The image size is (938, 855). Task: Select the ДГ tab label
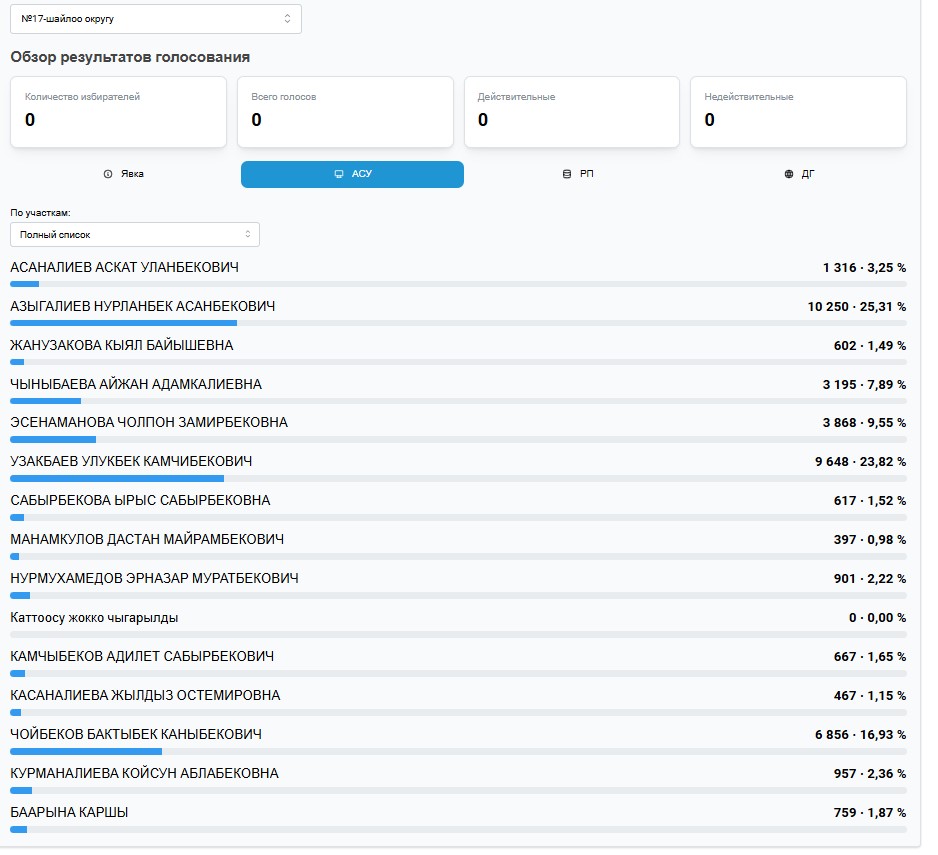click(x=808, y=174)
